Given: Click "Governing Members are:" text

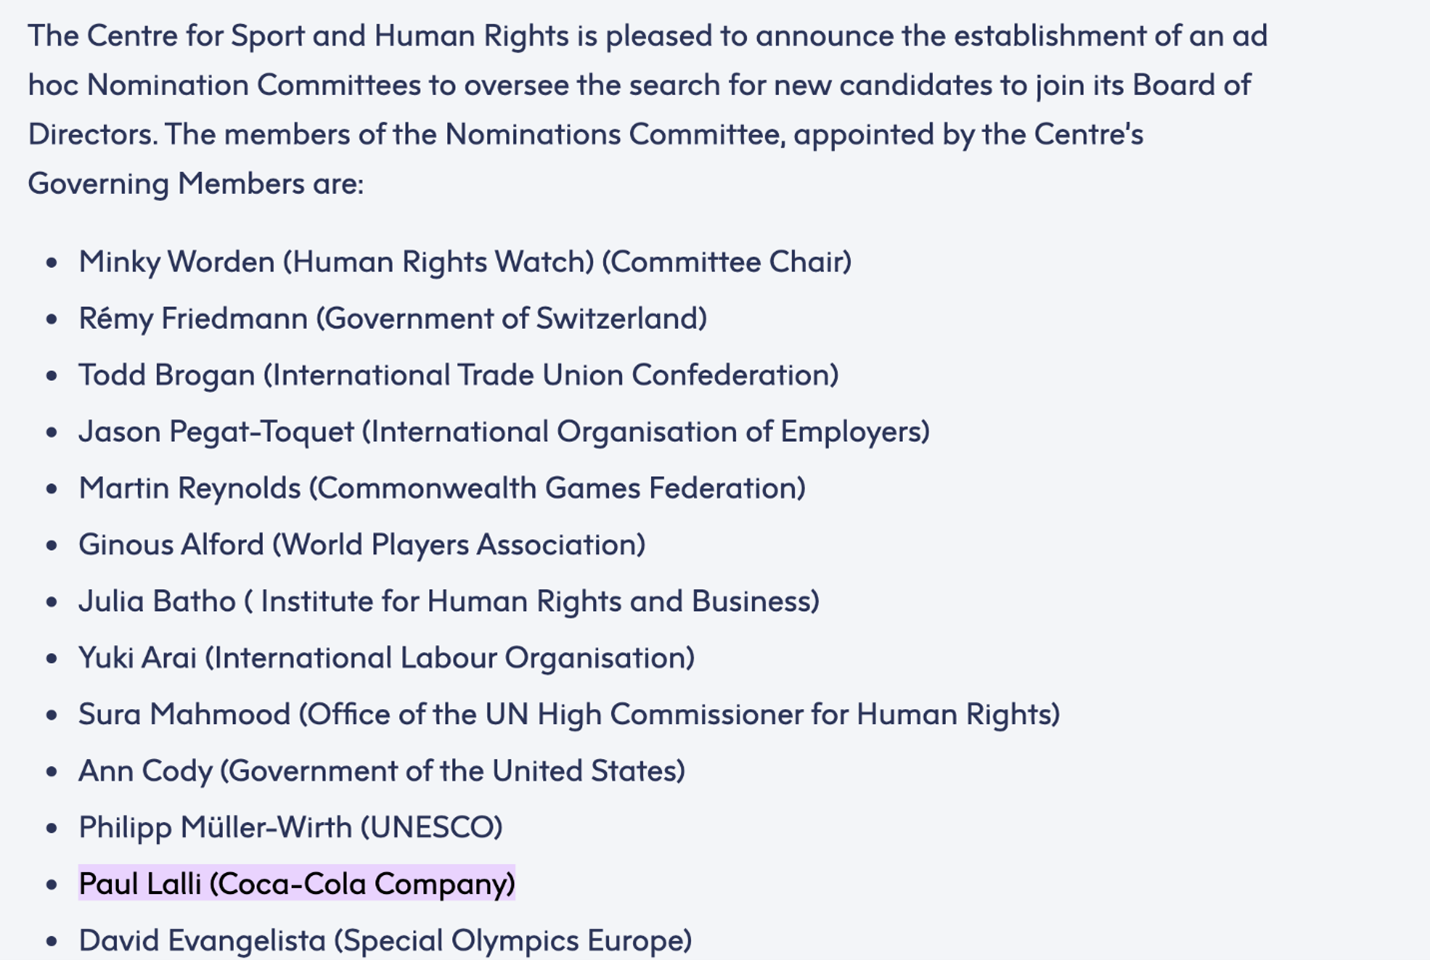Looking at the screenshot, I should pos(196,184).
